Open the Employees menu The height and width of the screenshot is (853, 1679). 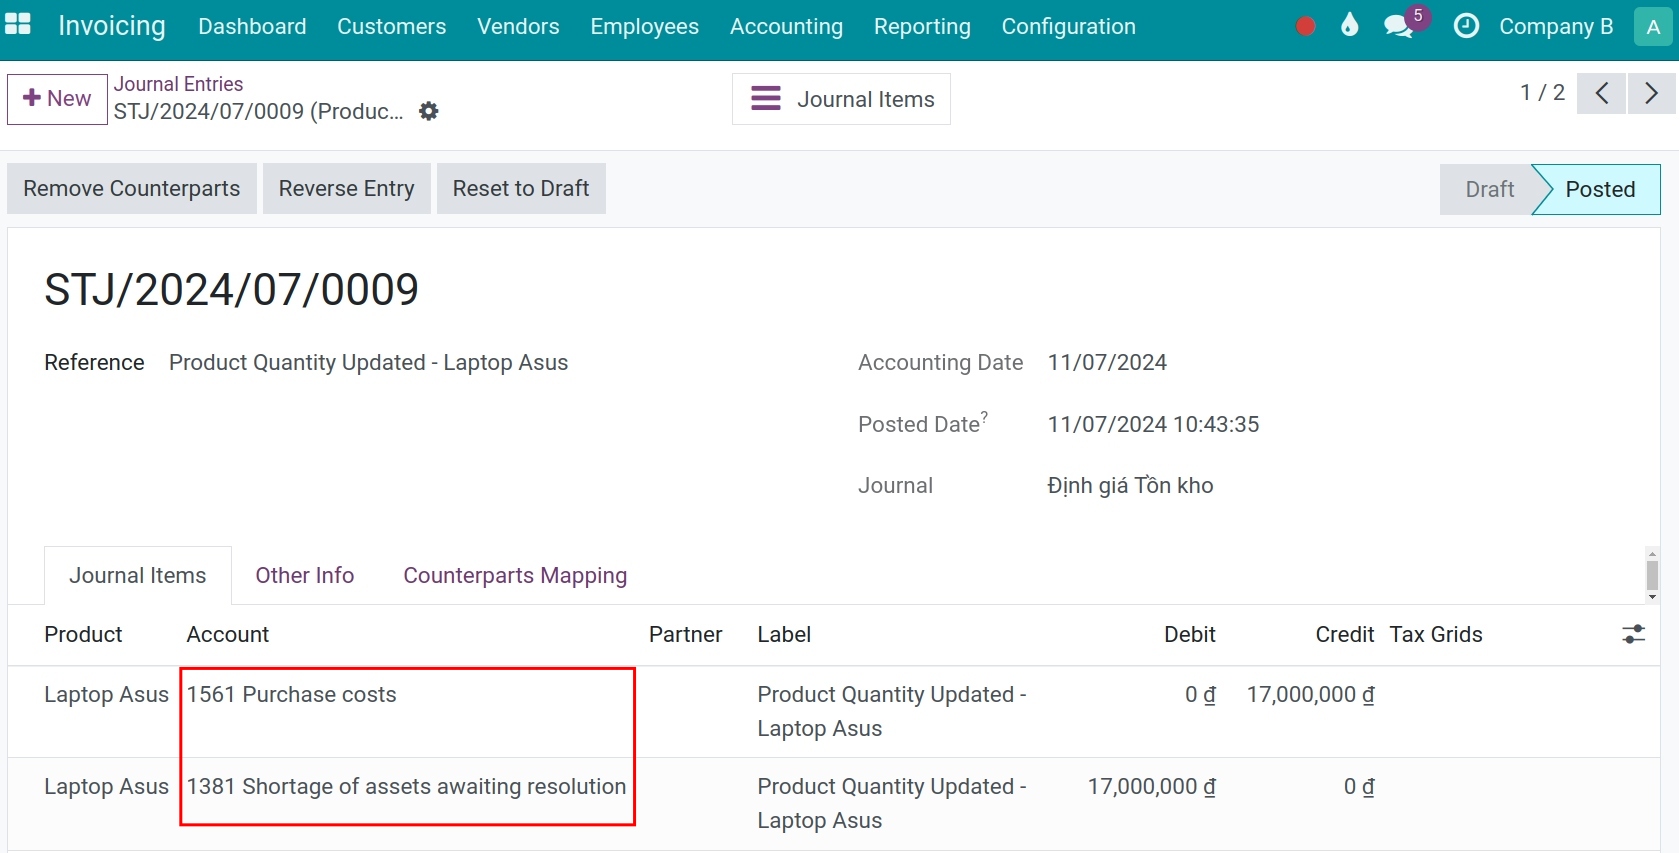[x=645, y=26]
